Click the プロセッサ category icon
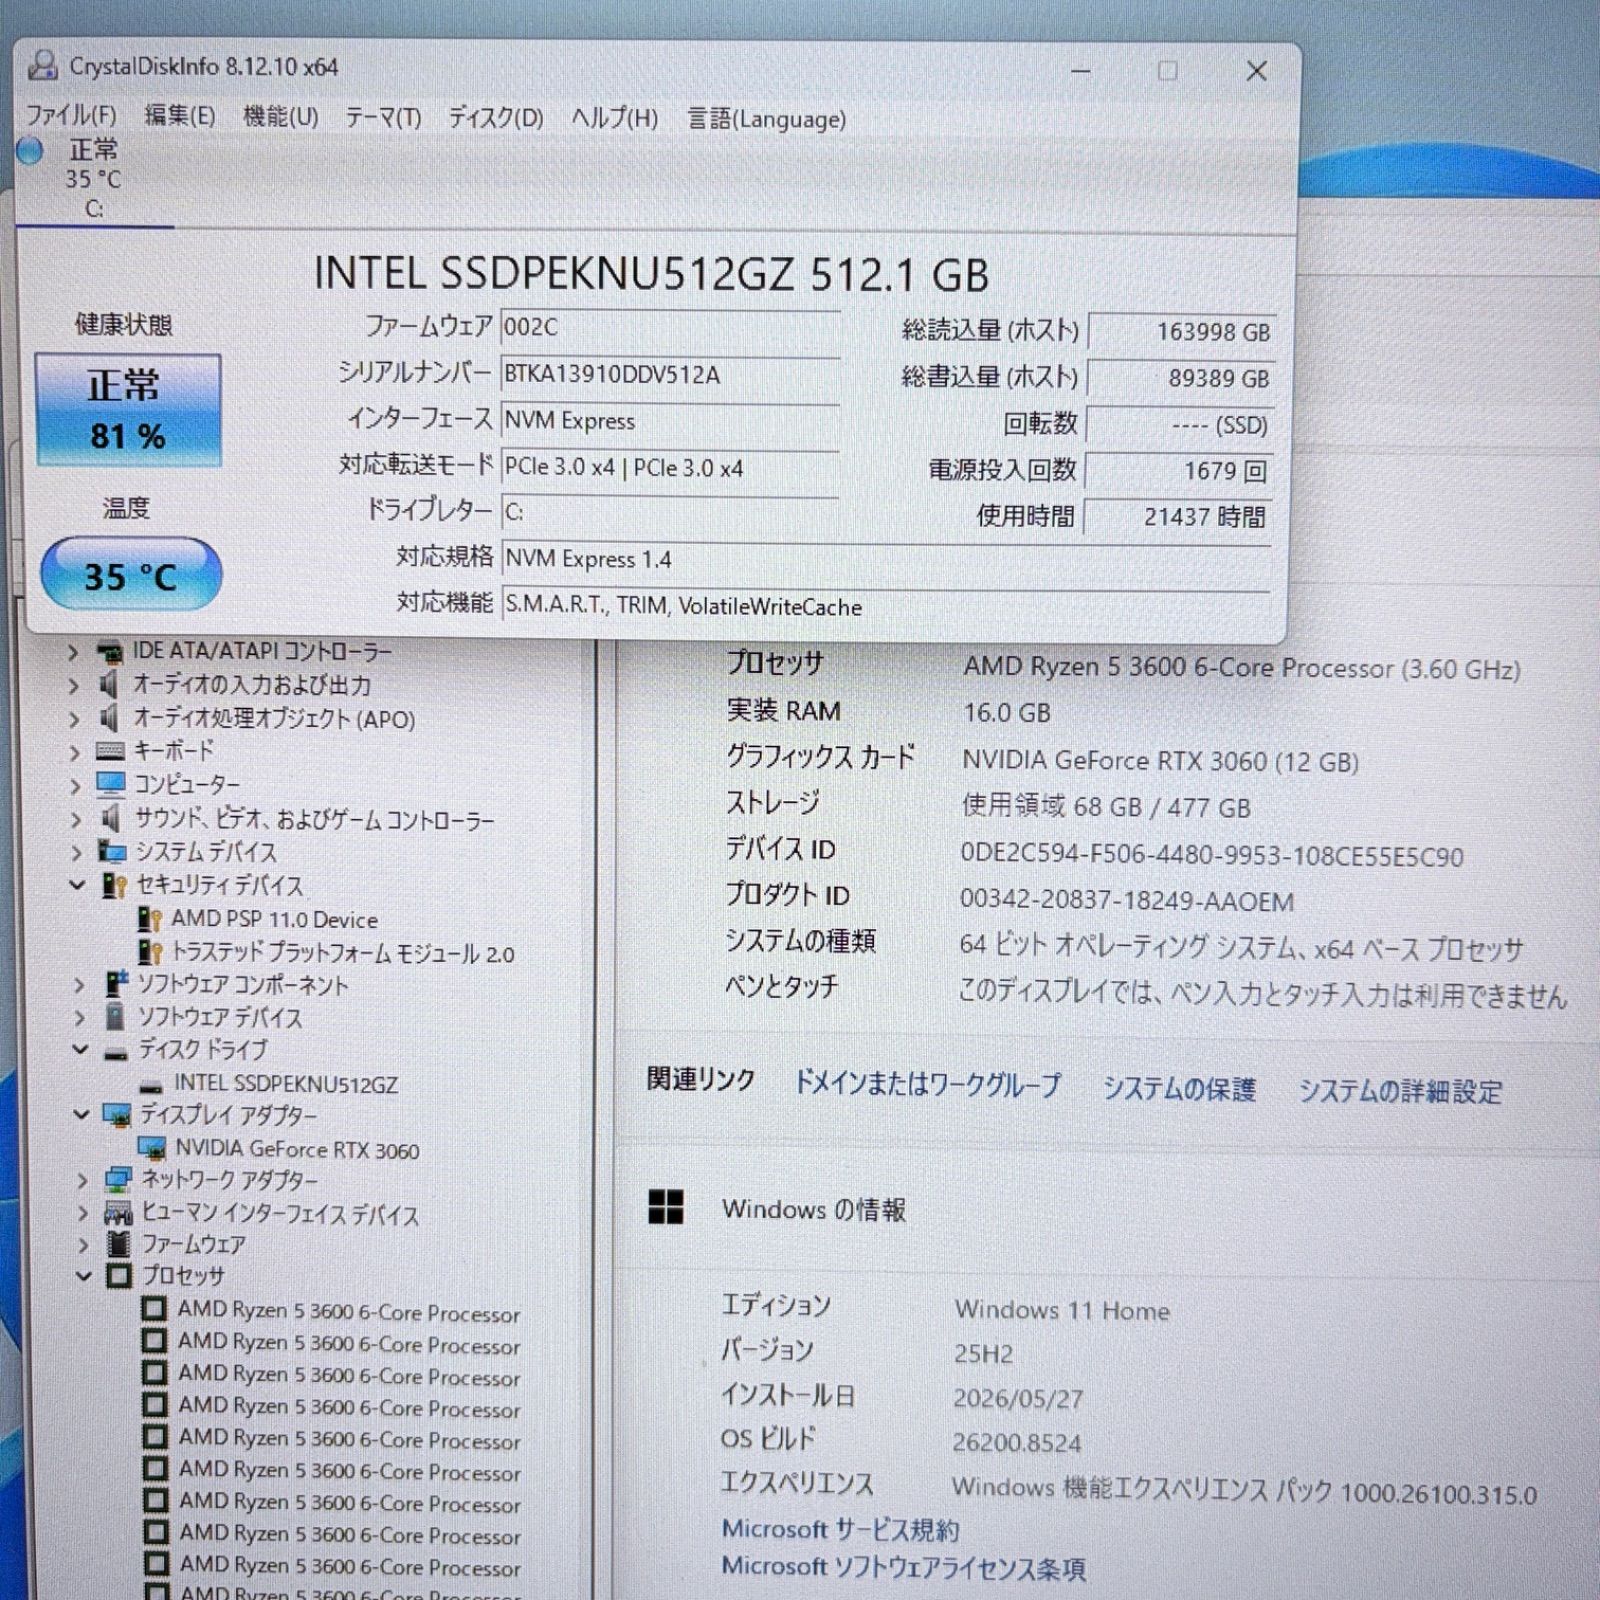The image size is (1600, 1600). [x=119, y=1275]
